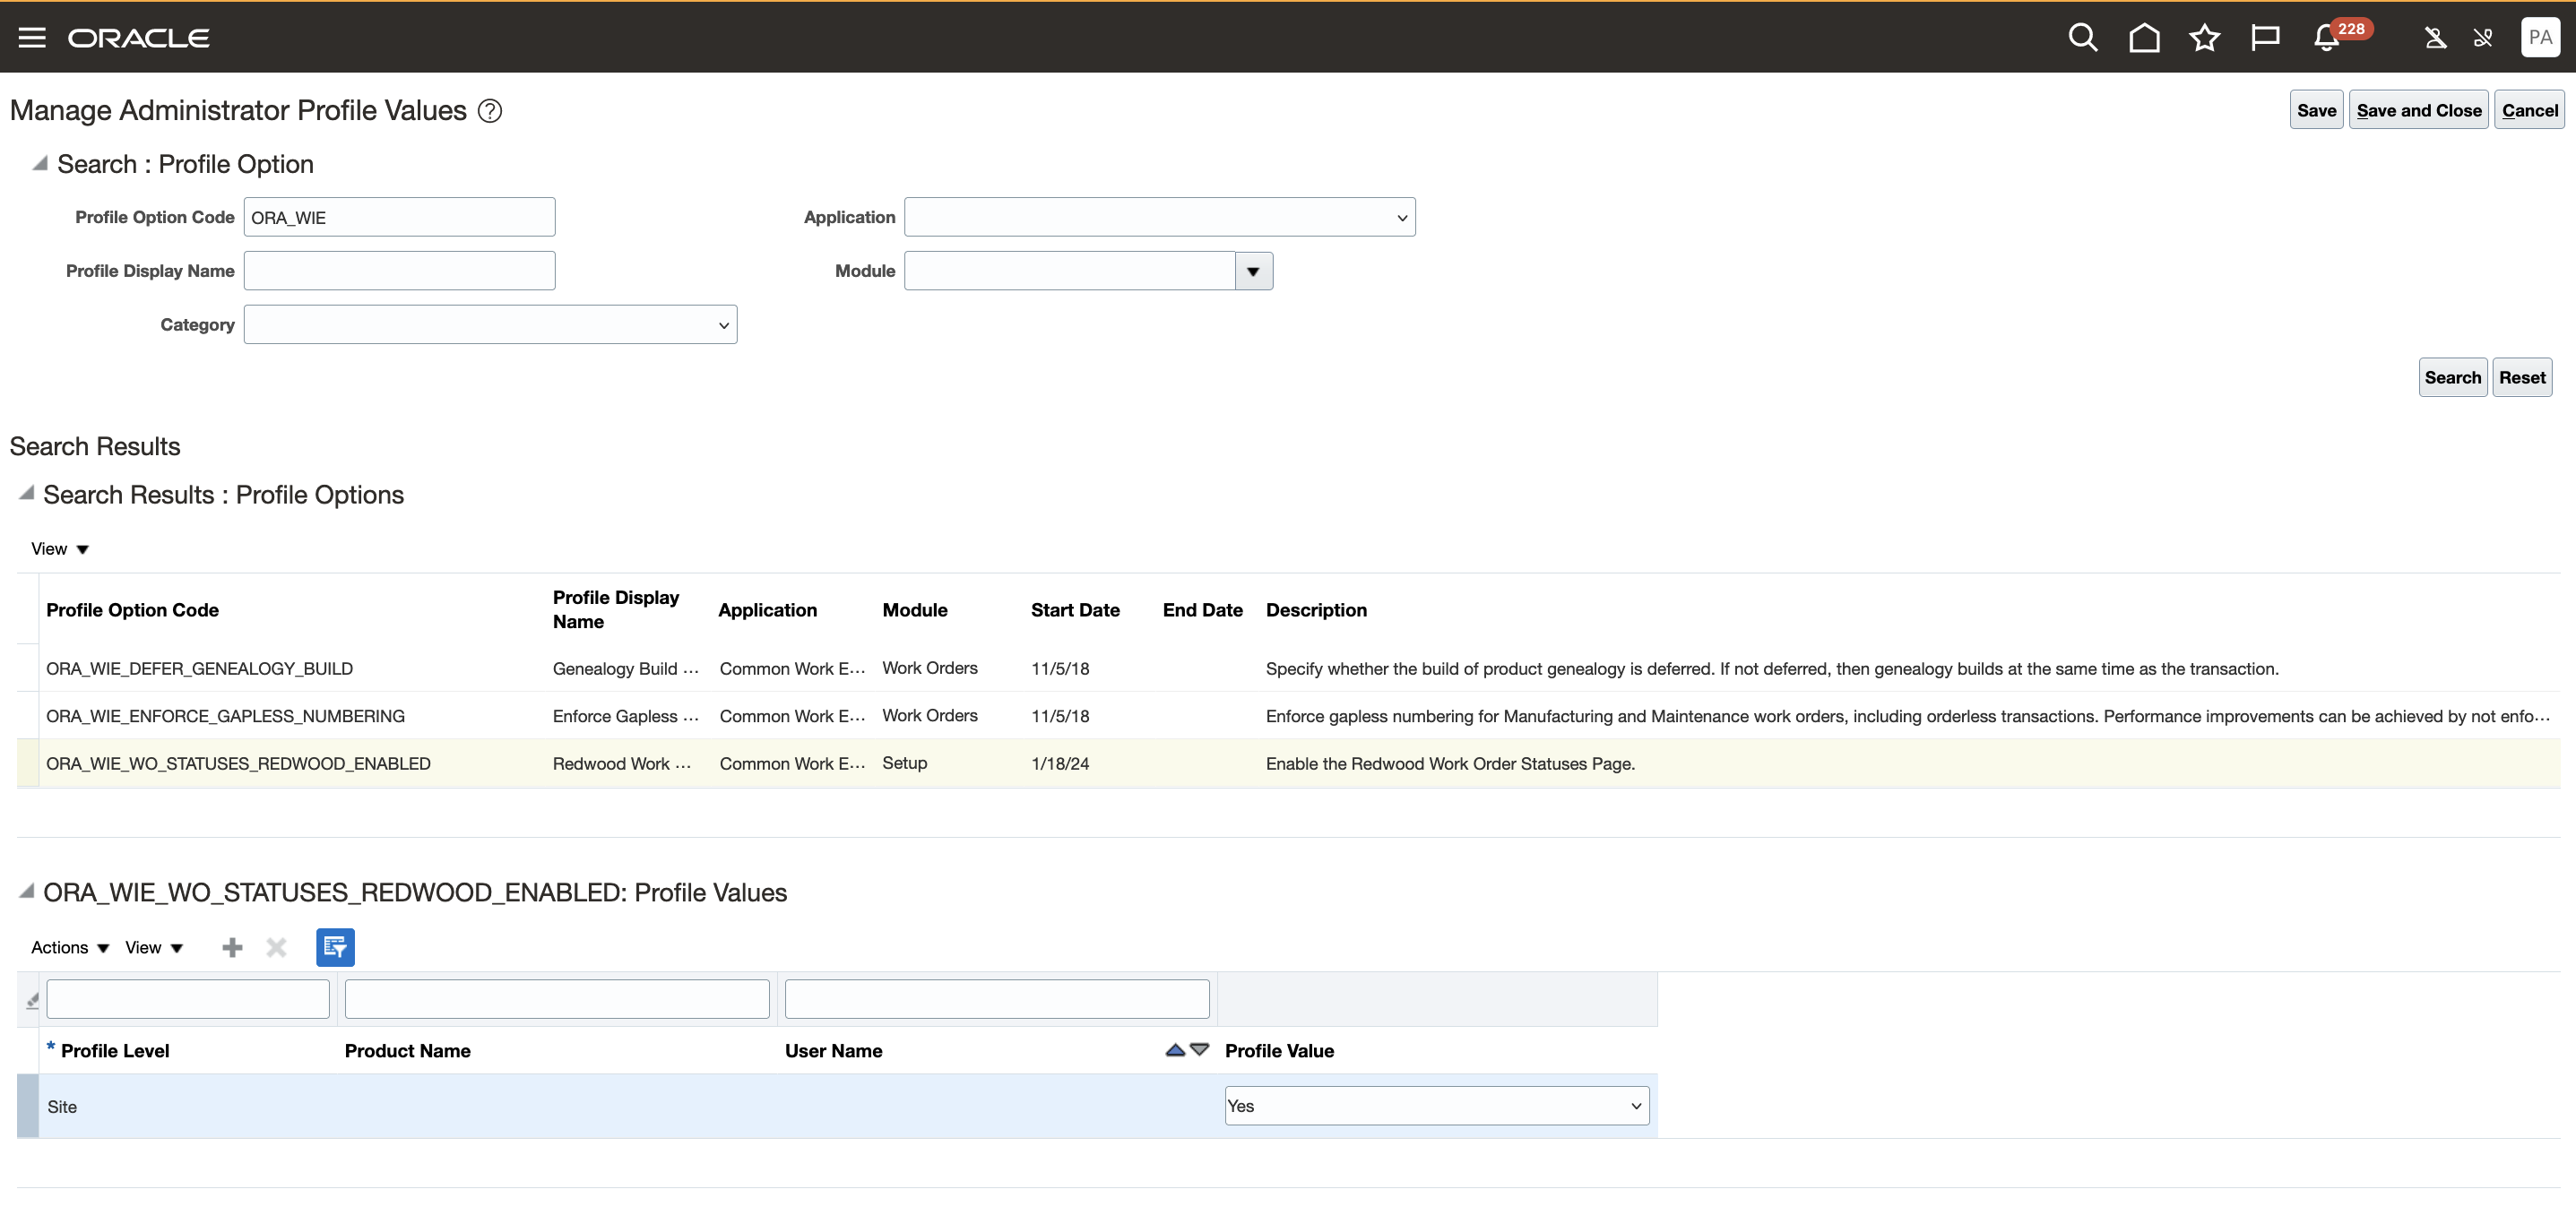The height and width of the screenshot is (1224, 2576).
Task: Click 'Enforce Gapless ...' display name cell
Action: coord(626,717)
